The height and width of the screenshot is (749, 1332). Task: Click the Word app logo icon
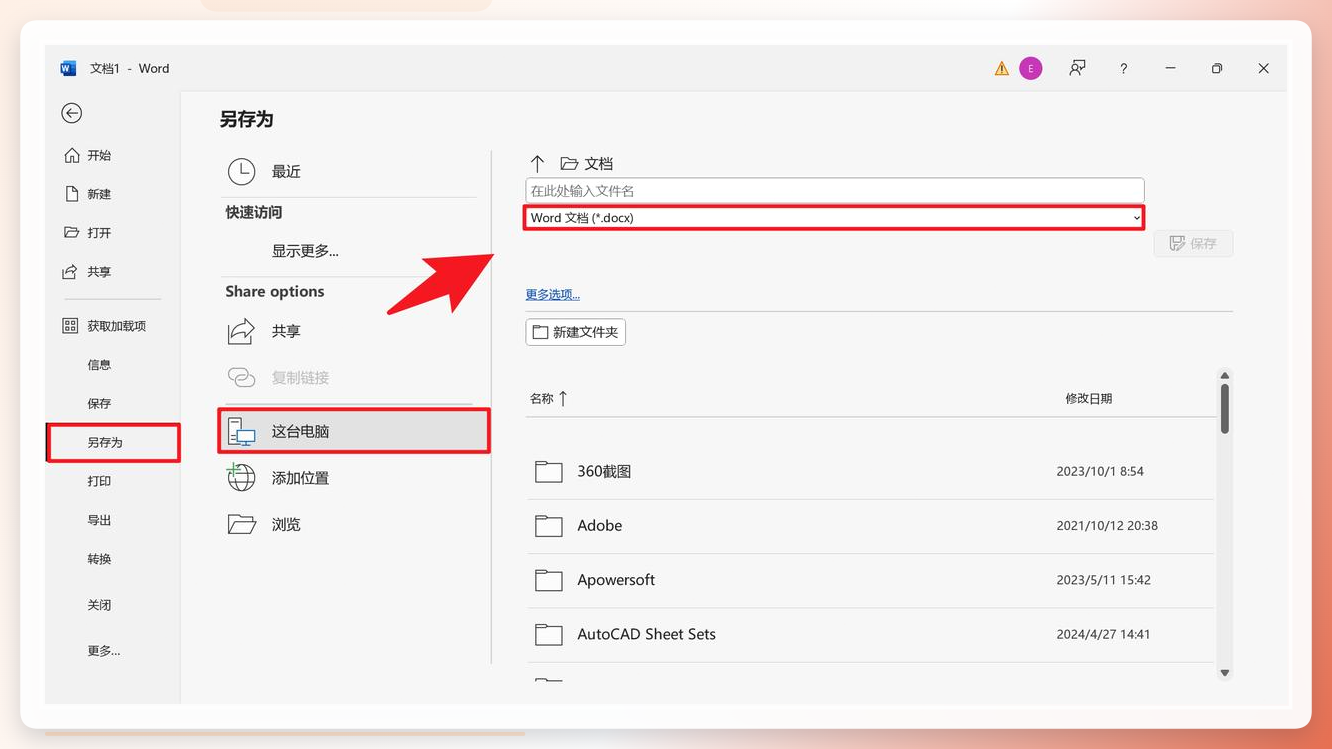(x=68, y=68)
